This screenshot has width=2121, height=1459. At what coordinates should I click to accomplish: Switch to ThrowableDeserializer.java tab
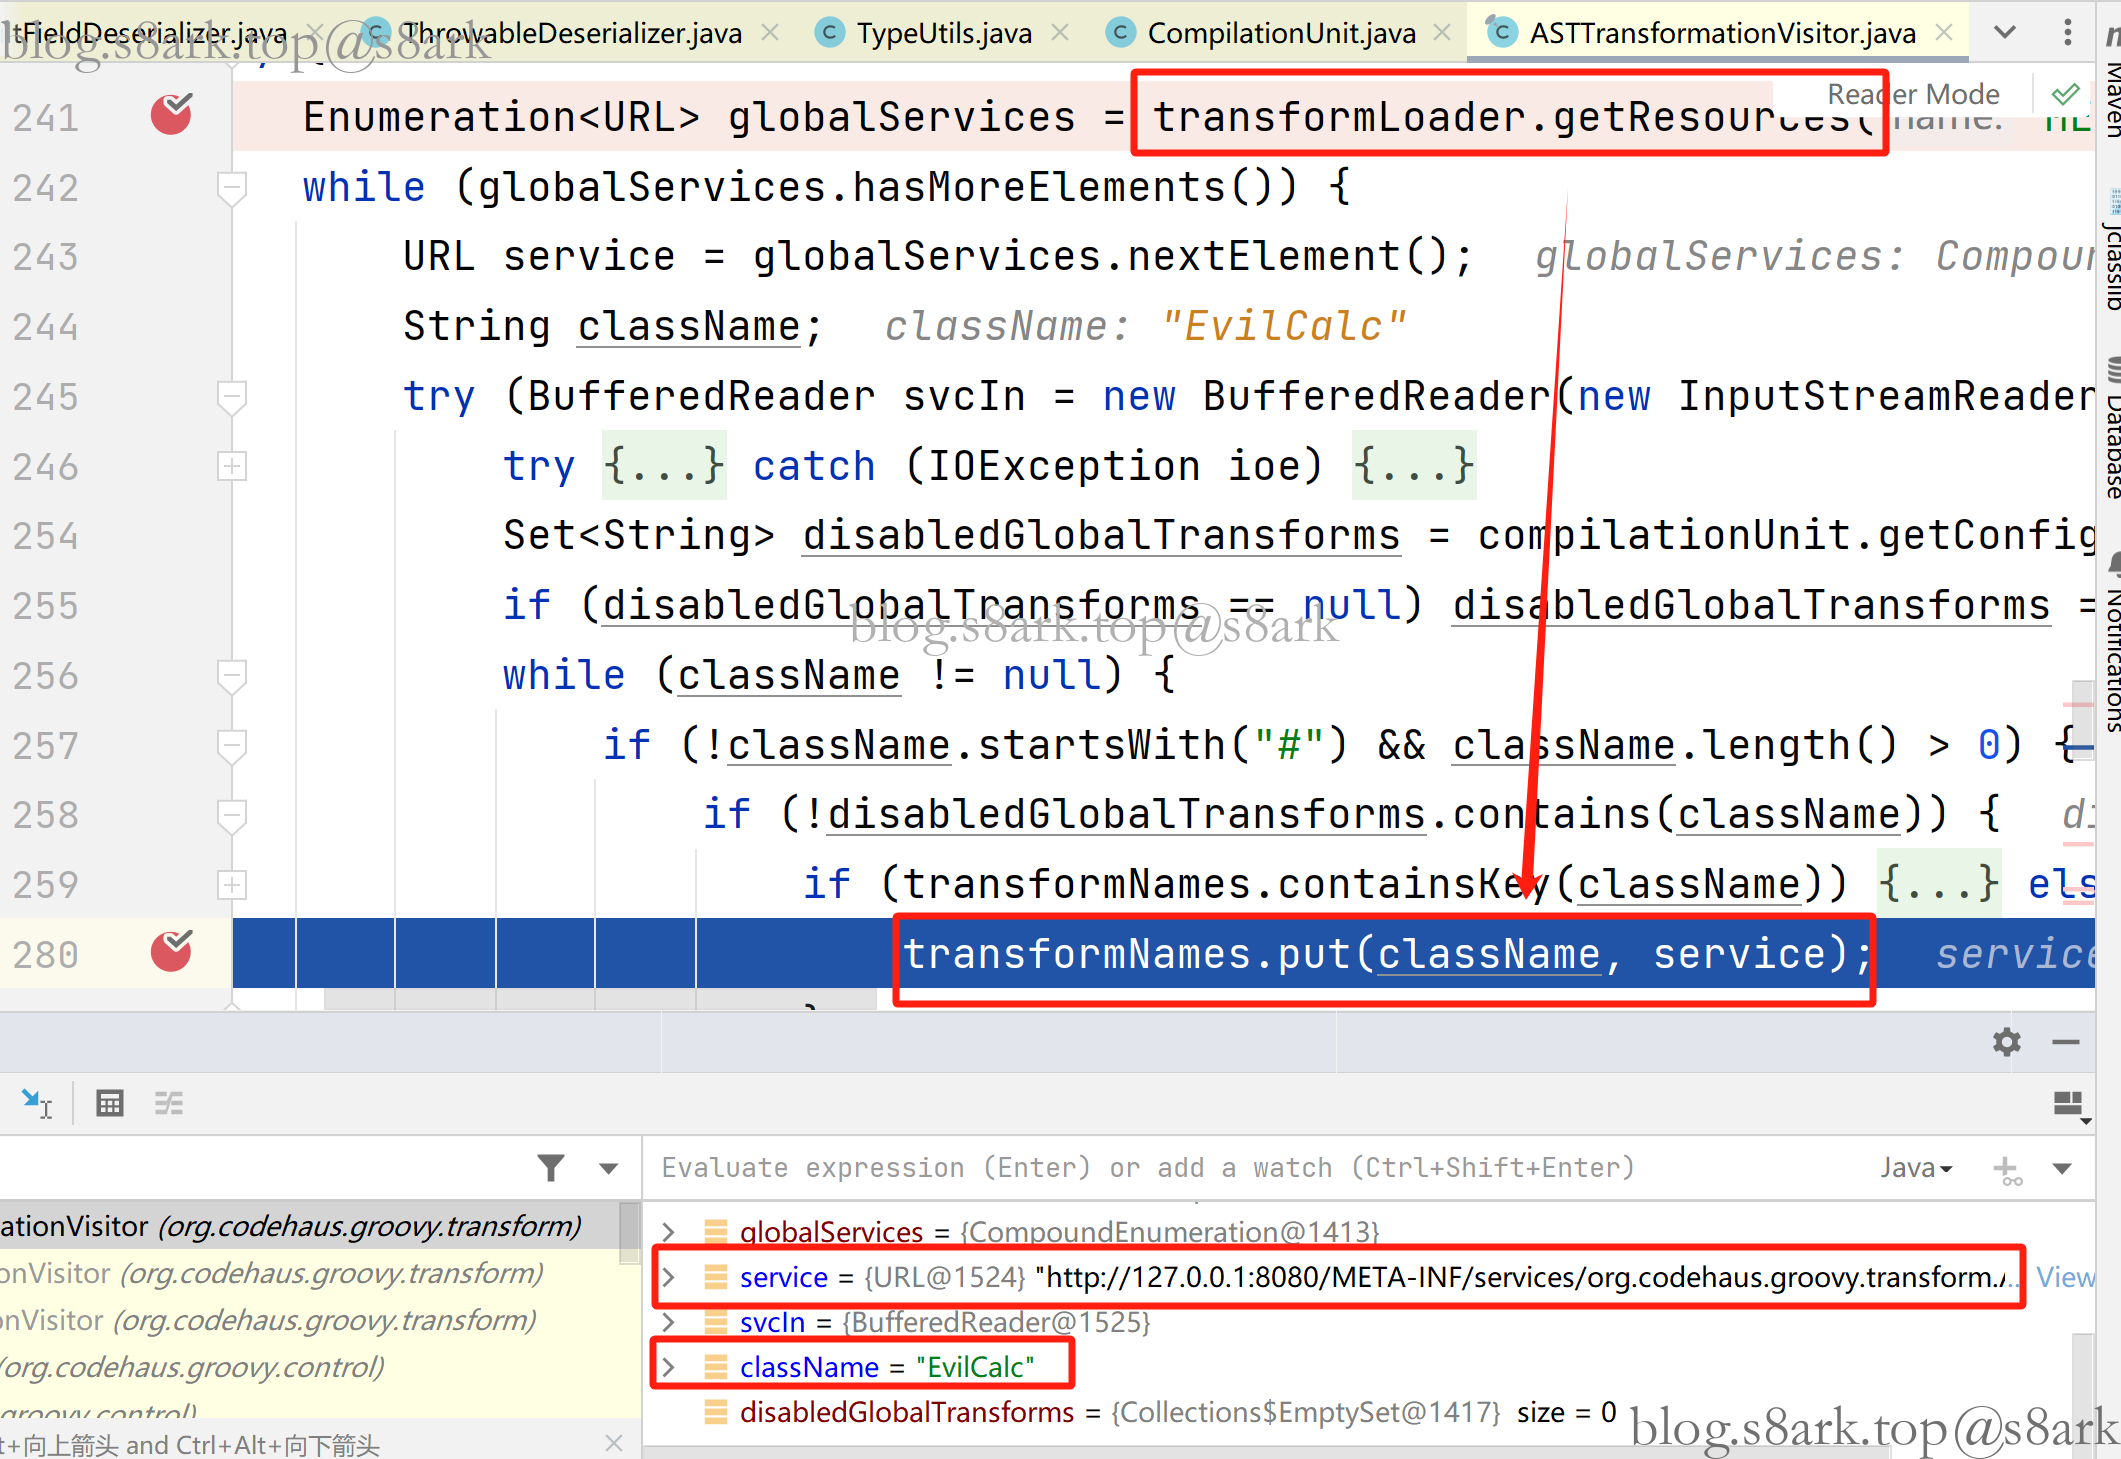(571, 33)
